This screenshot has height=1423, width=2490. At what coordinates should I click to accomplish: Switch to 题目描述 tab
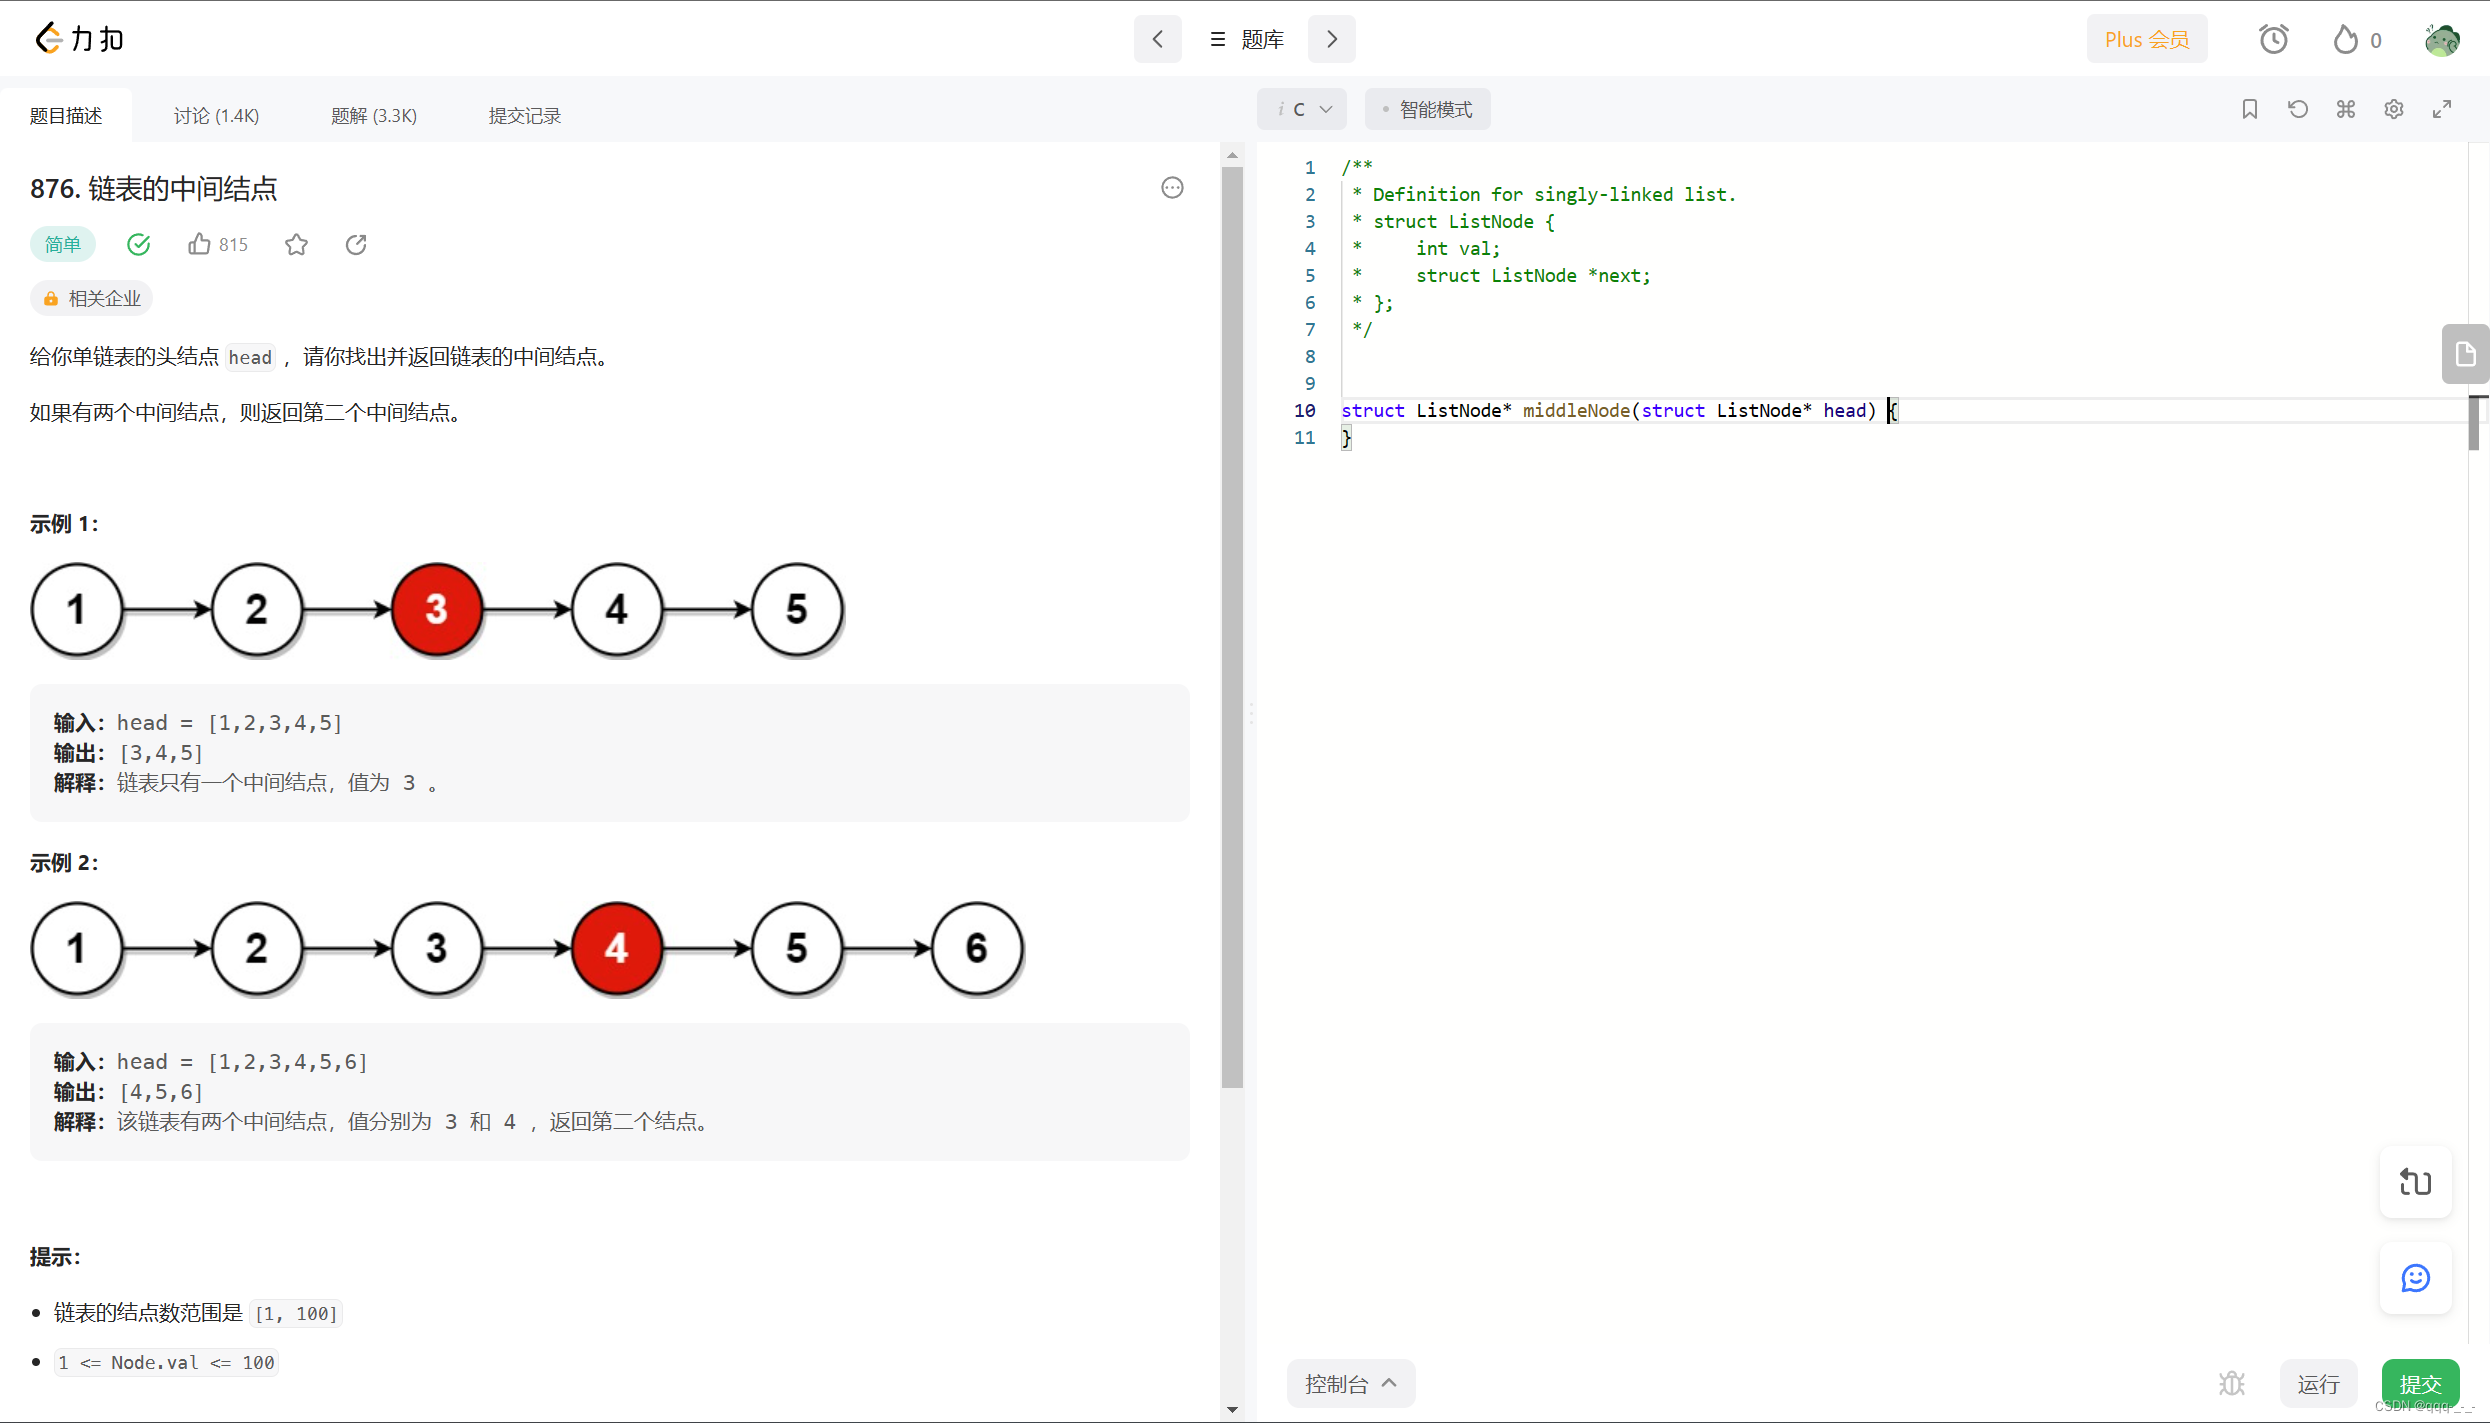coord(66,115)
